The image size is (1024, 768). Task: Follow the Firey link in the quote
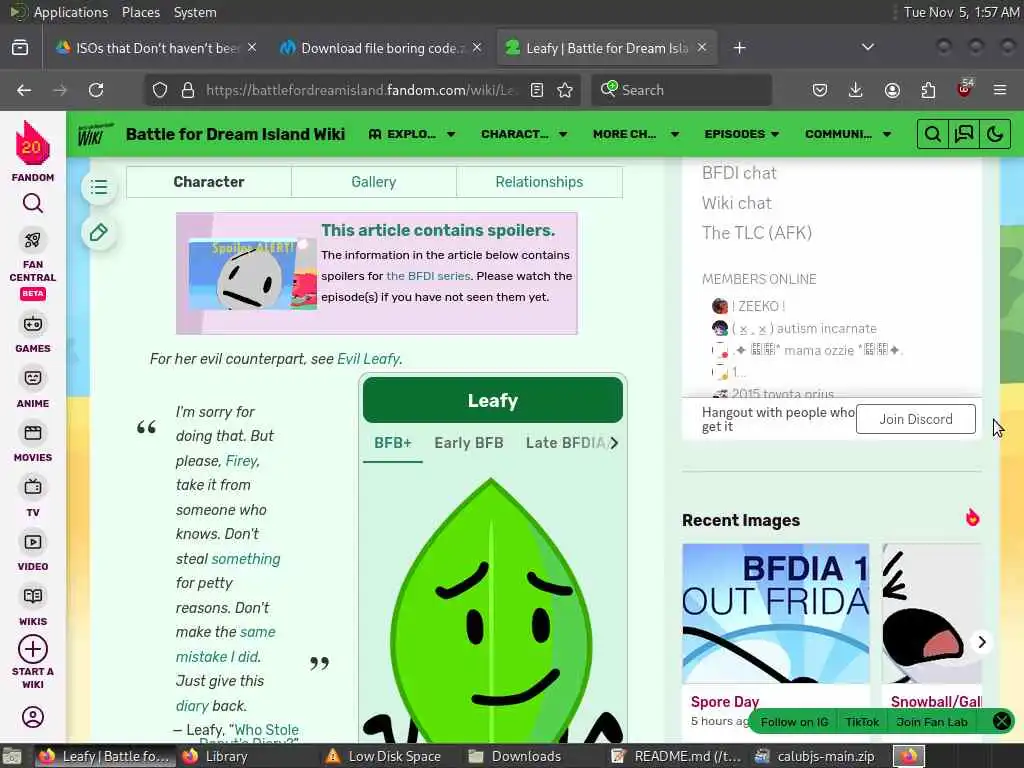[x=242, y=460]
